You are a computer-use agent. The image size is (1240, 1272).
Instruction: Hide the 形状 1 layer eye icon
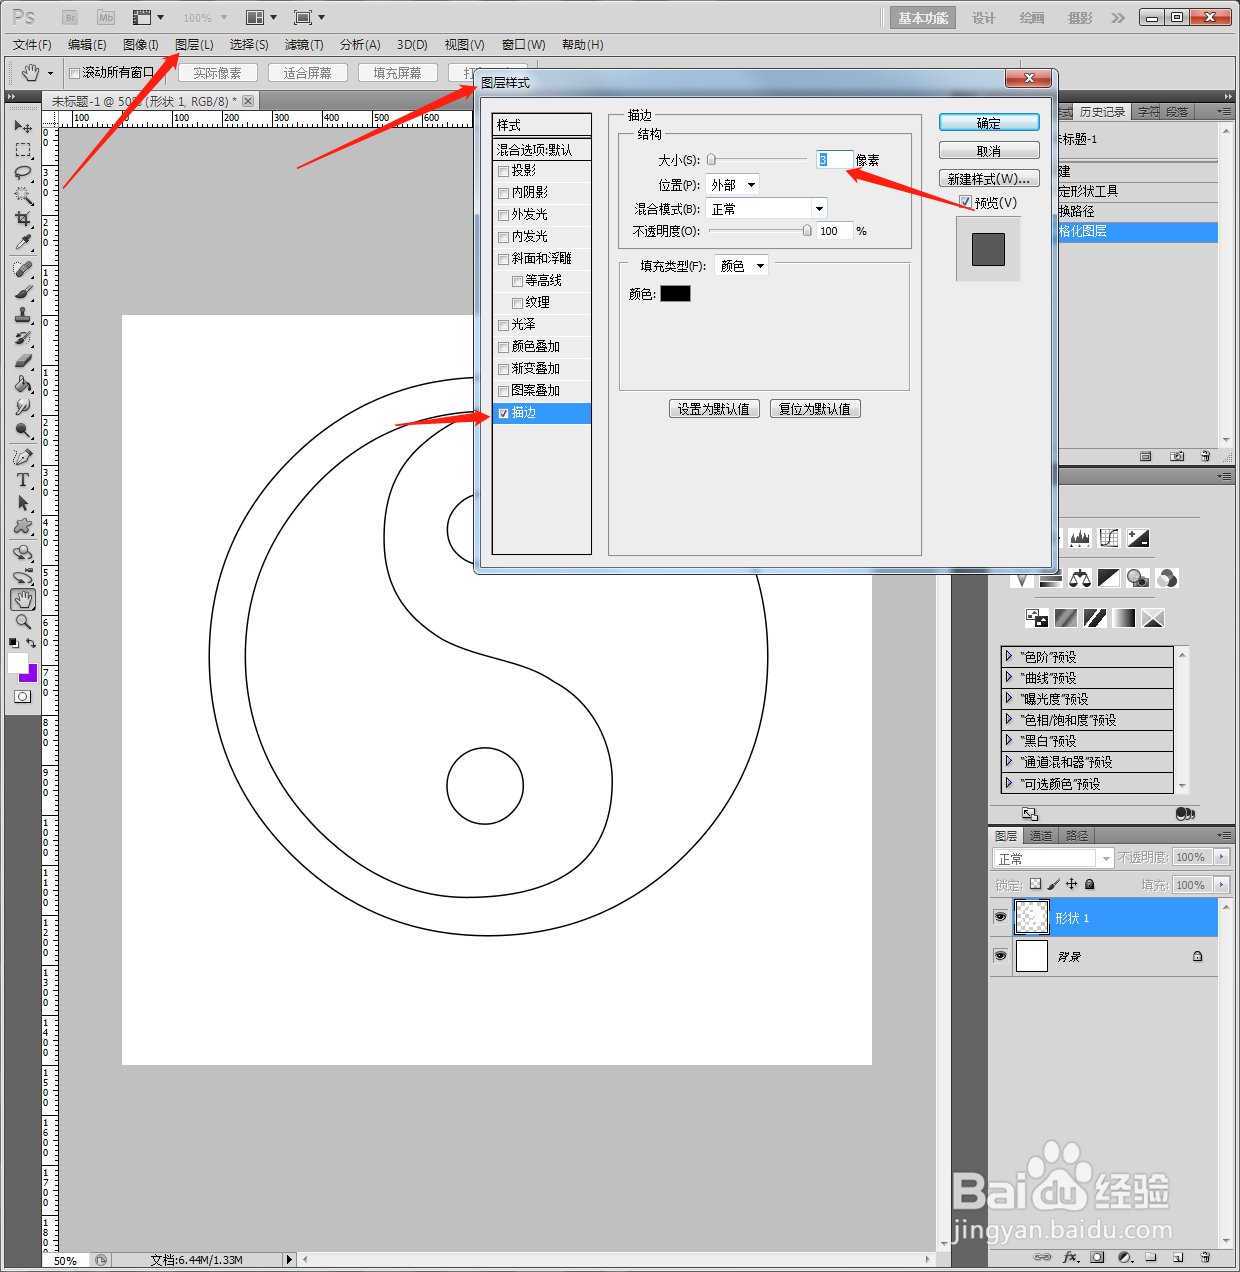(1000, 917)
